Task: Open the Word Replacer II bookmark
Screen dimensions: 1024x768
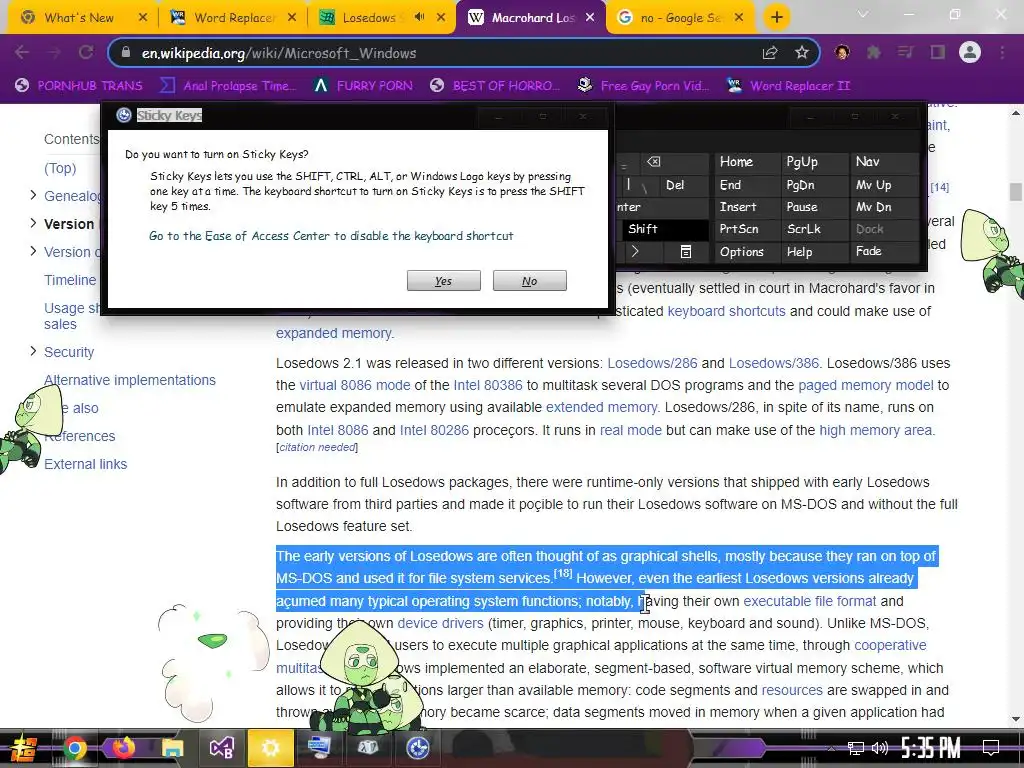Action: click(x=789, y=86)
